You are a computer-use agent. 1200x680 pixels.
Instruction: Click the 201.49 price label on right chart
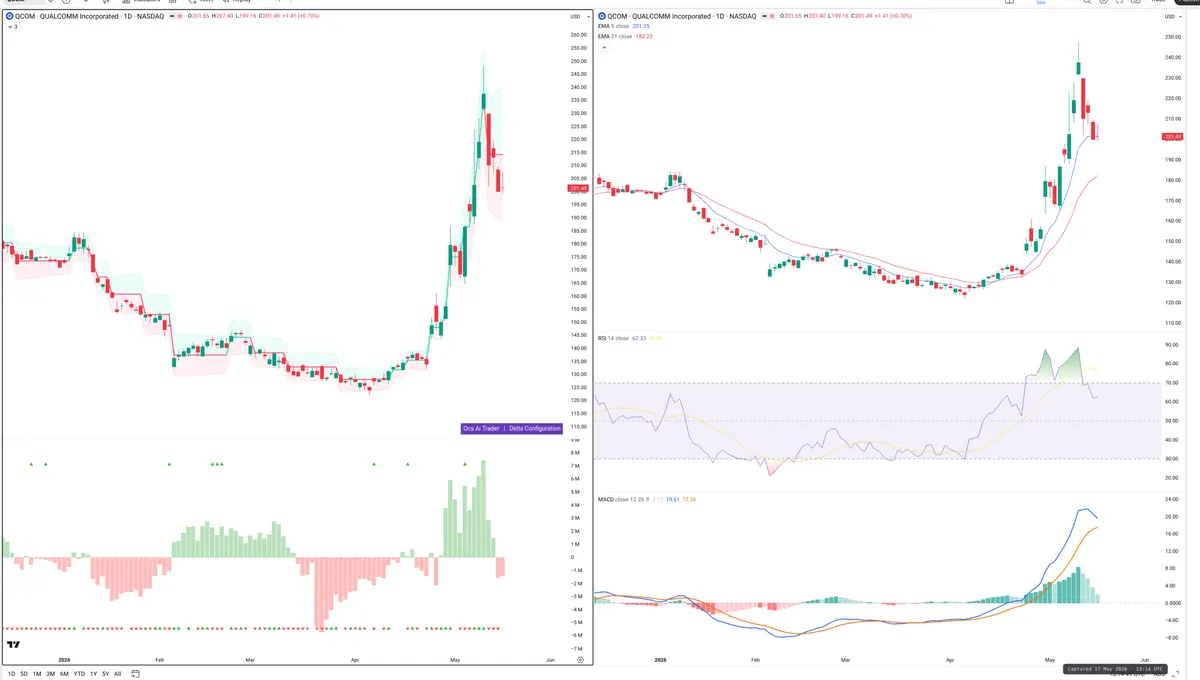click(1172, 136)
